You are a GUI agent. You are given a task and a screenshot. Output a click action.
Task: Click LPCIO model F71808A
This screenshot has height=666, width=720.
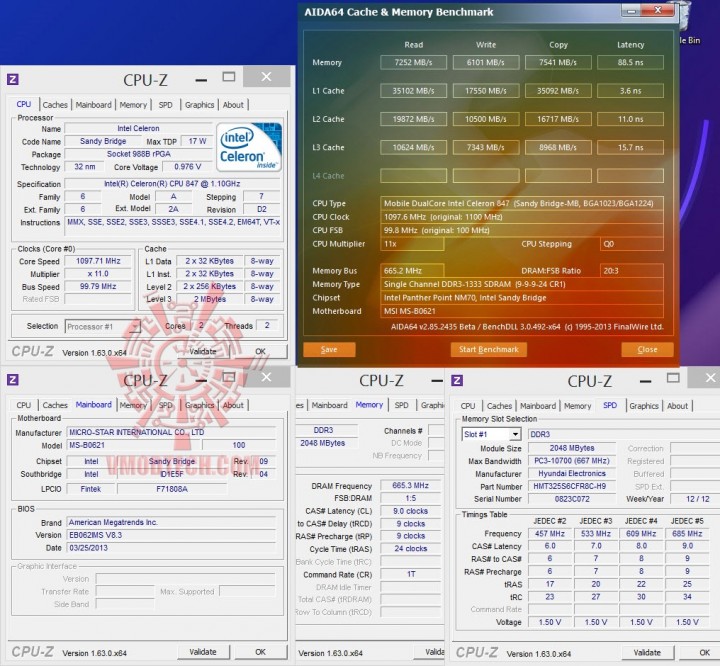coord(172,489)
